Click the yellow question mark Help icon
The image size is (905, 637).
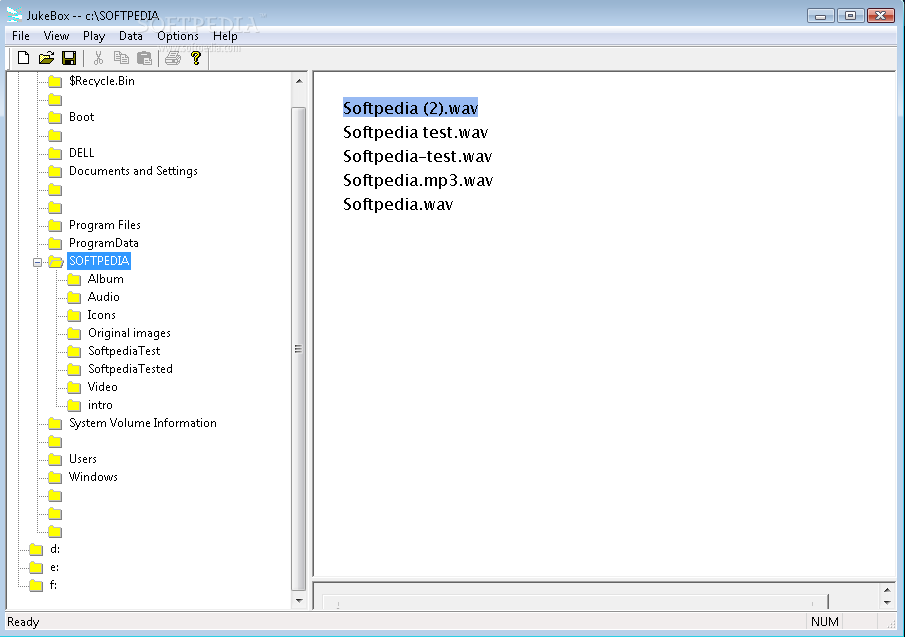[x=196, y=58]
